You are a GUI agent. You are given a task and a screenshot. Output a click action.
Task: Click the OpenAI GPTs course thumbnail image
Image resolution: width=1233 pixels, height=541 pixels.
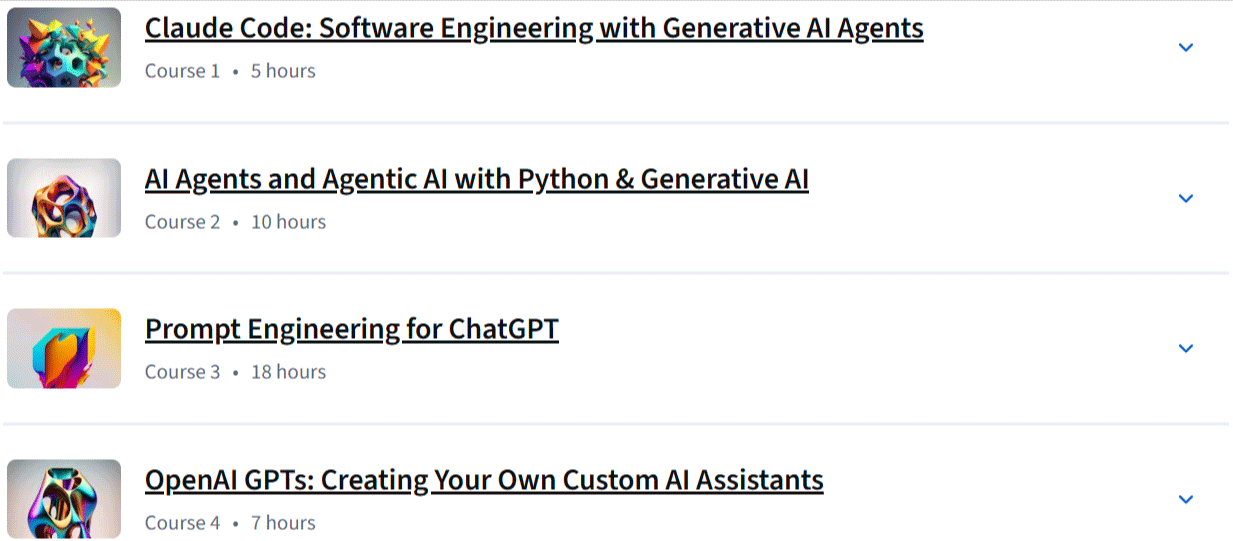[x=64, y=499]
